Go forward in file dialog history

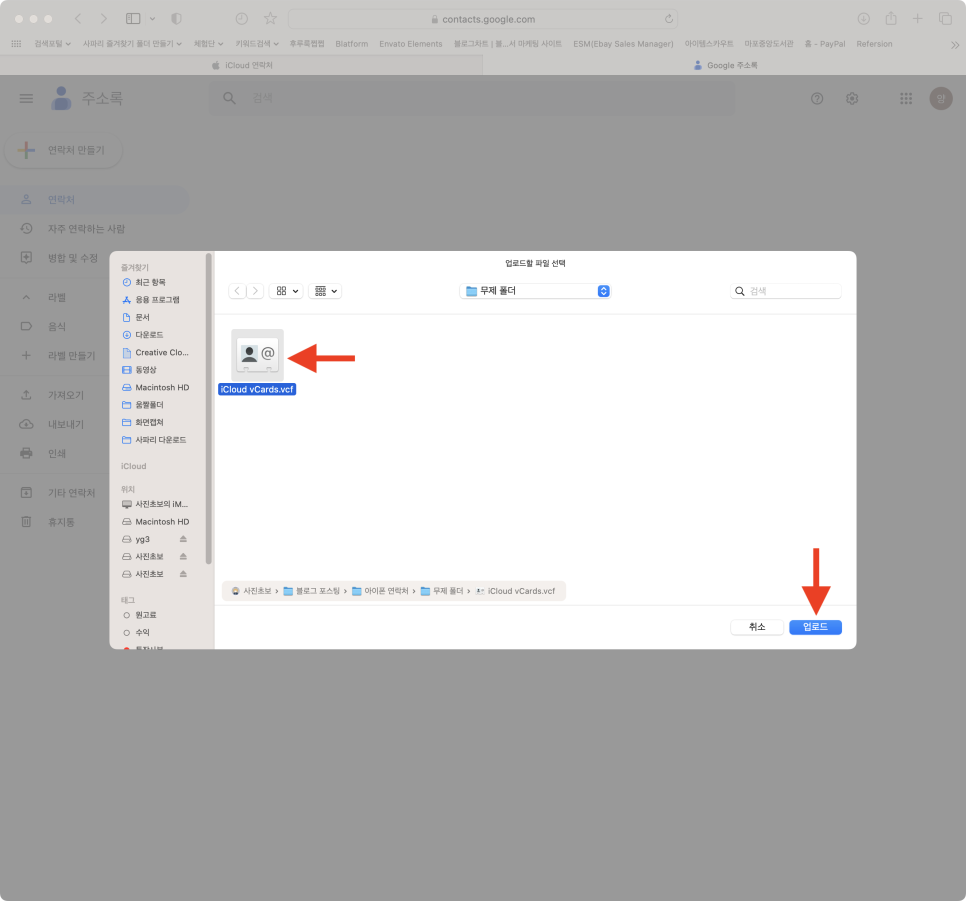click(x=255, y=291)
